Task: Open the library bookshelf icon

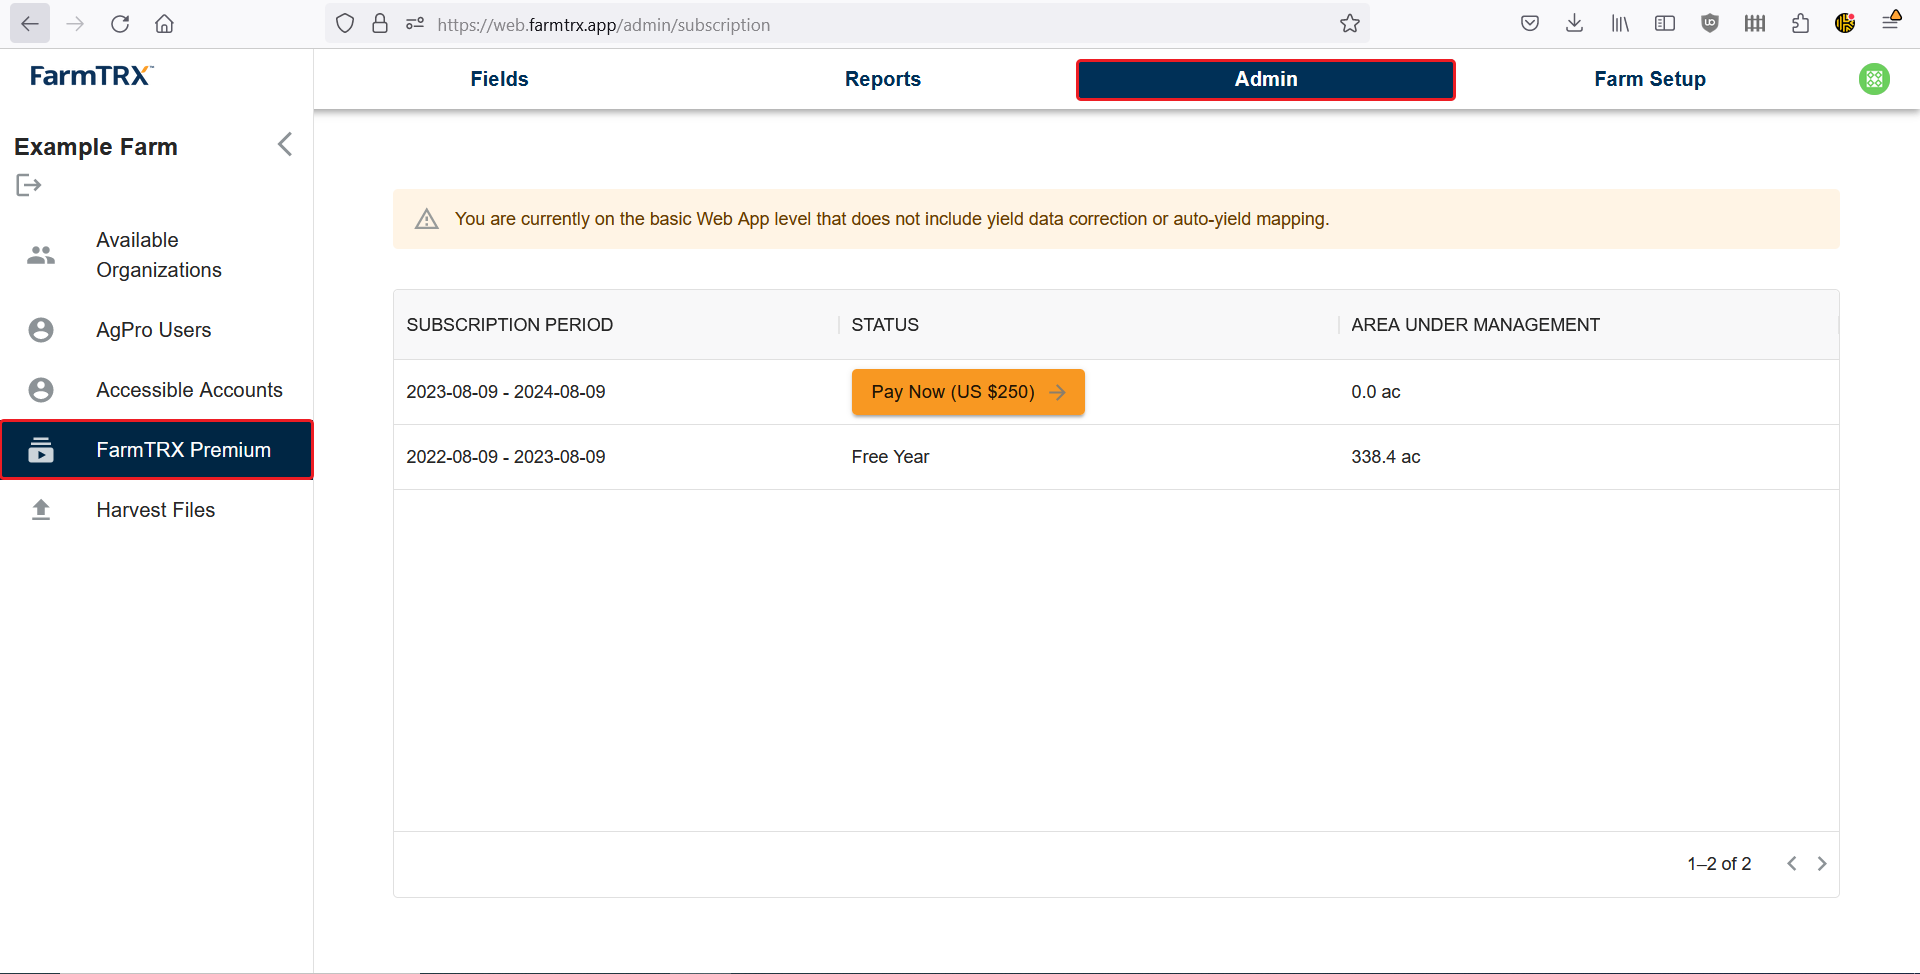Action: (1620, 24)
